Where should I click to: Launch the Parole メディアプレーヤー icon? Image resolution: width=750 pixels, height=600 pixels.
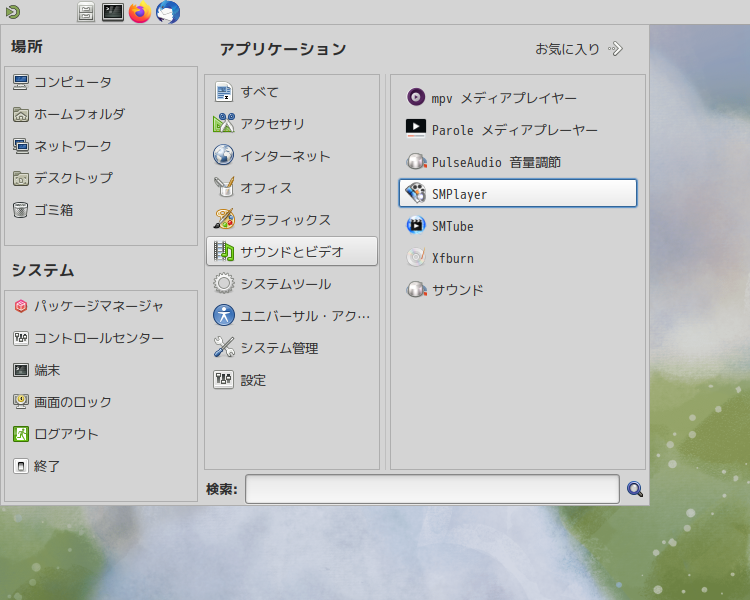416,129
